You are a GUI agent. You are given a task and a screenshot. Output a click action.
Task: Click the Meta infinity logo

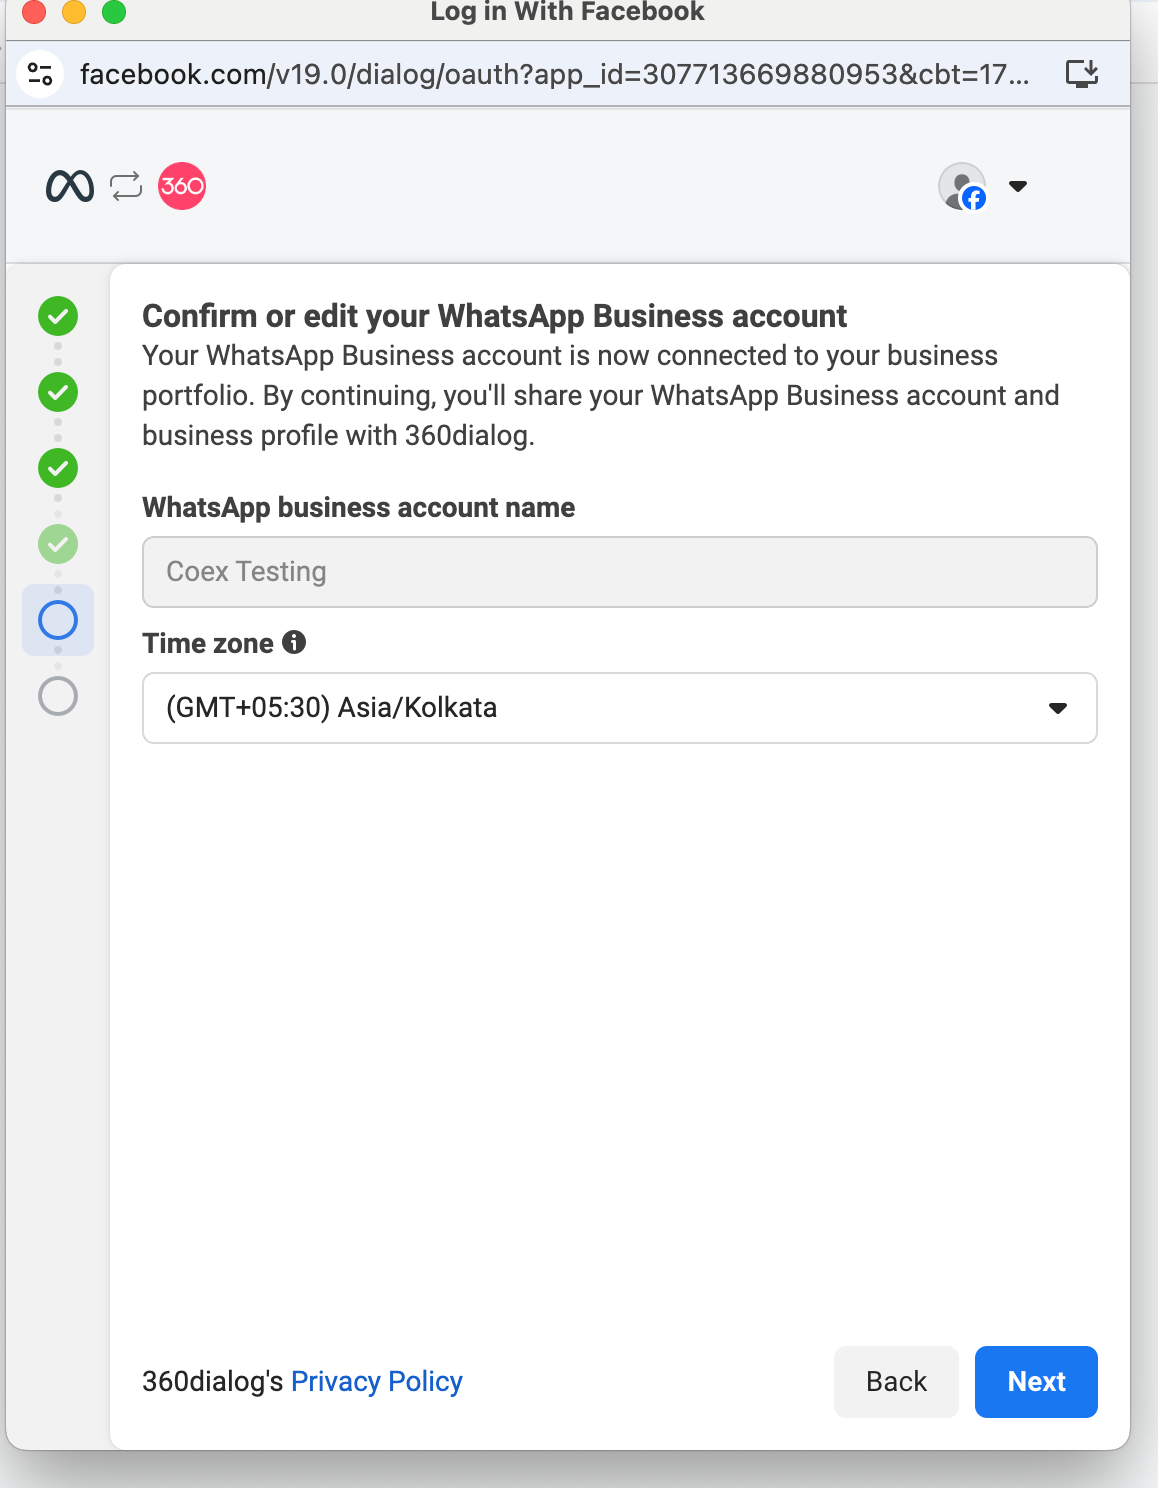pos(70,186)
